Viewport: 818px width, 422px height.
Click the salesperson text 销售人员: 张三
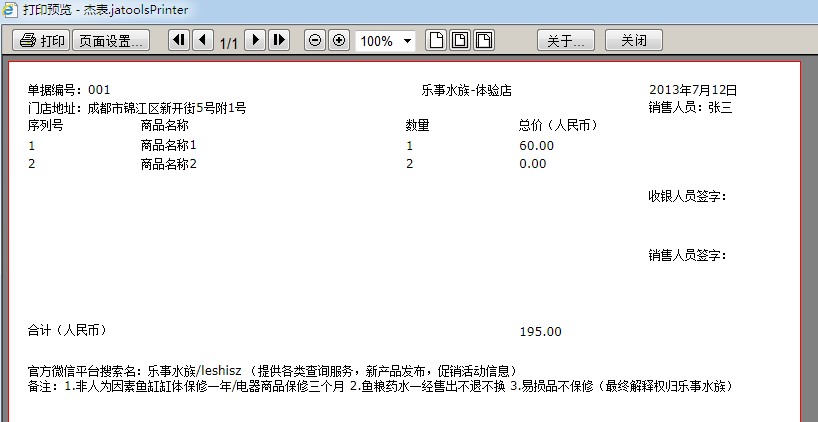(x=690, y=107)
